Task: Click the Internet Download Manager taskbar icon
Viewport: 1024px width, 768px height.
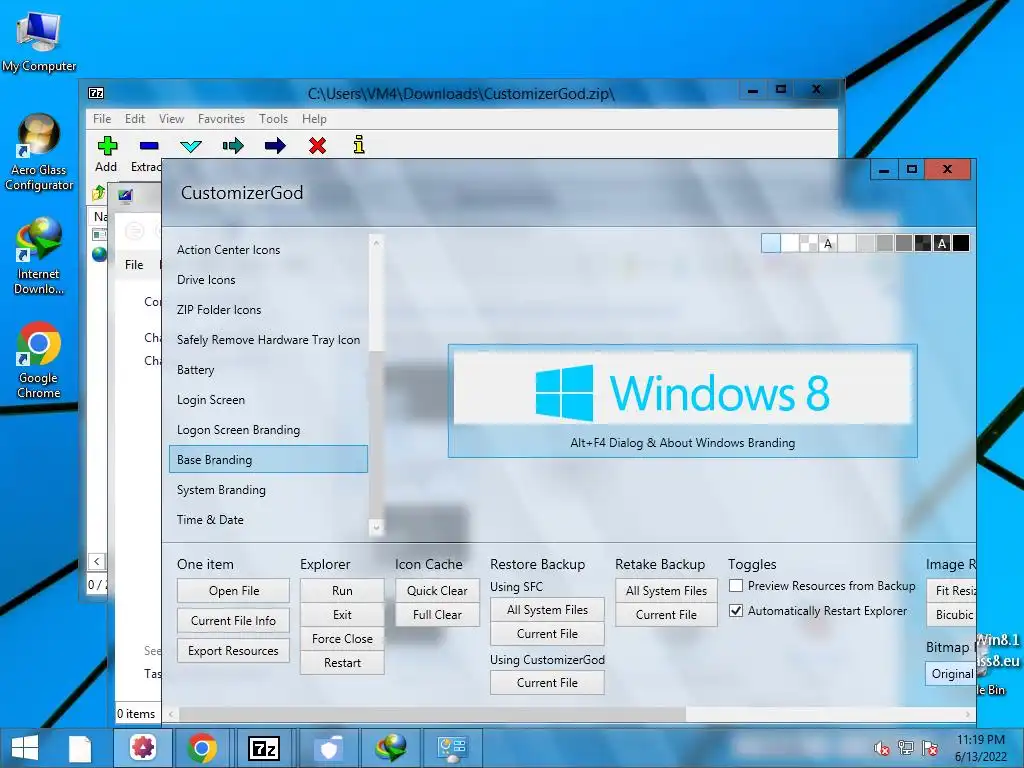Action: coord(391,748)
